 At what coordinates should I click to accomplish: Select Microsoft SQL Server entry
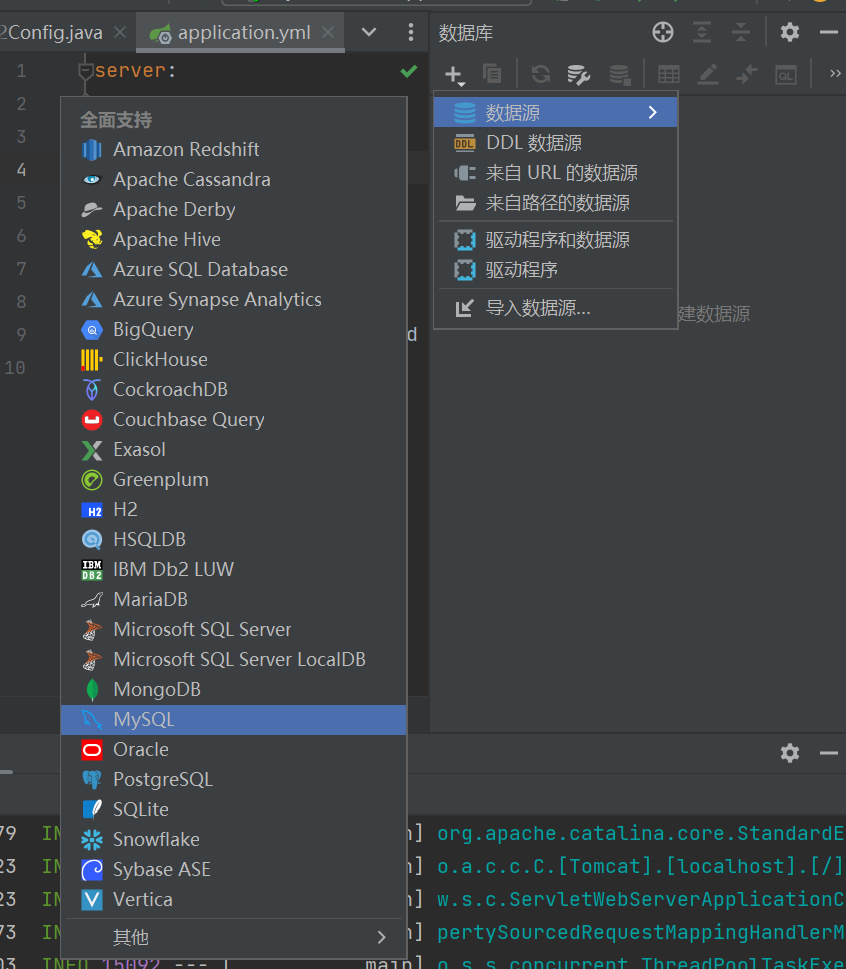(234, 629)
